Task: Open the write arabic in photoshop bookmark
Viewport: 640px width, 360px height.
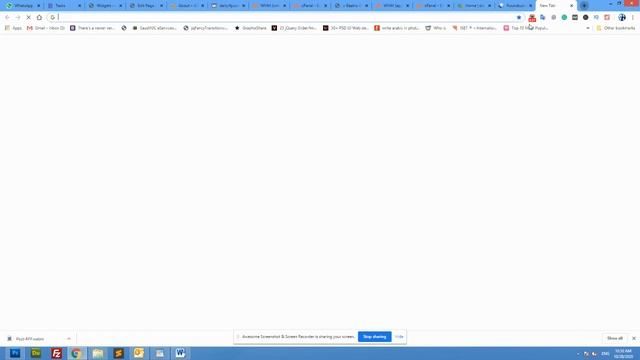Action: 397,28
